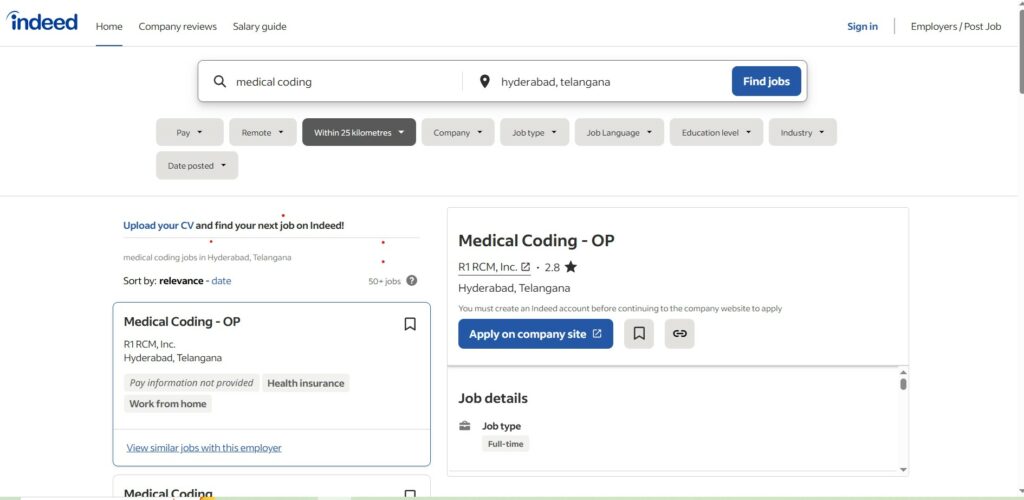The width and height of the screenshot is (1024, 500).
Task: Open the Remote filter dropdown
Action: (x=262, y=132)
